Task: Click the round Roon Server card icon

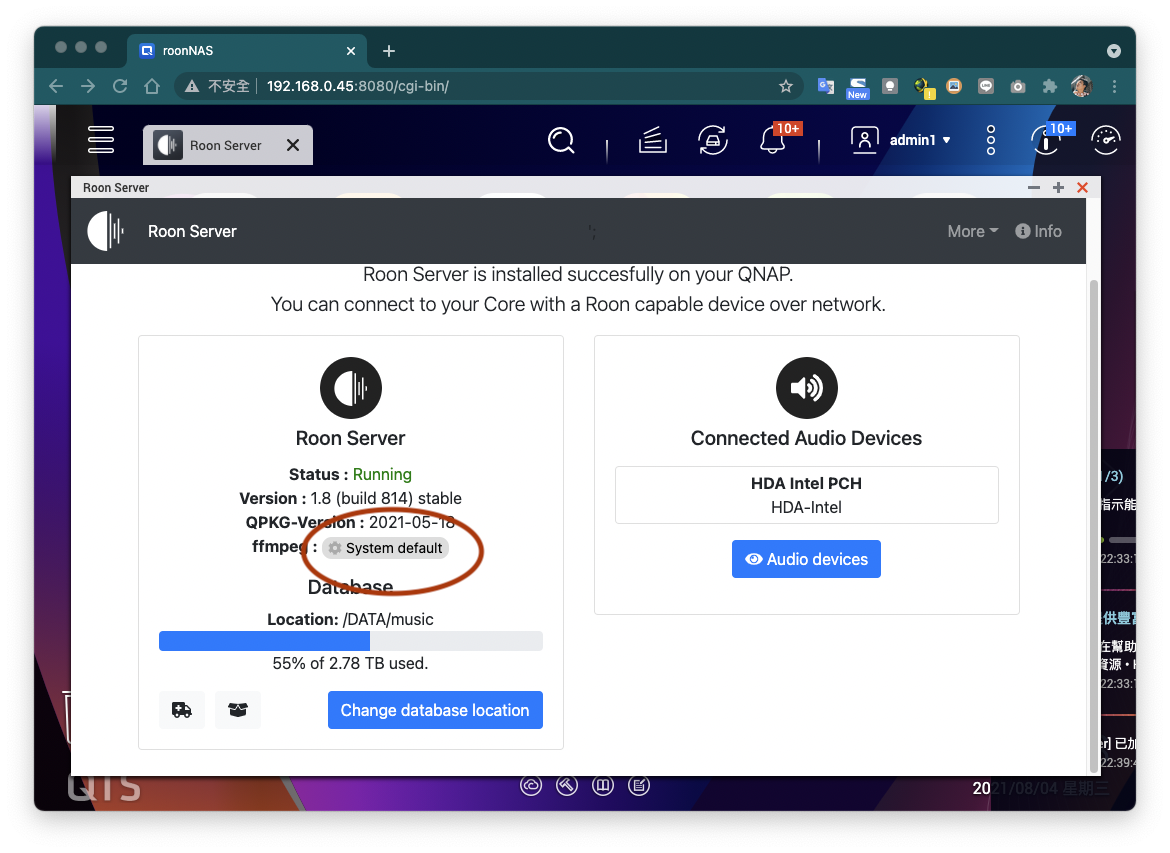Action: click(351, 388)
